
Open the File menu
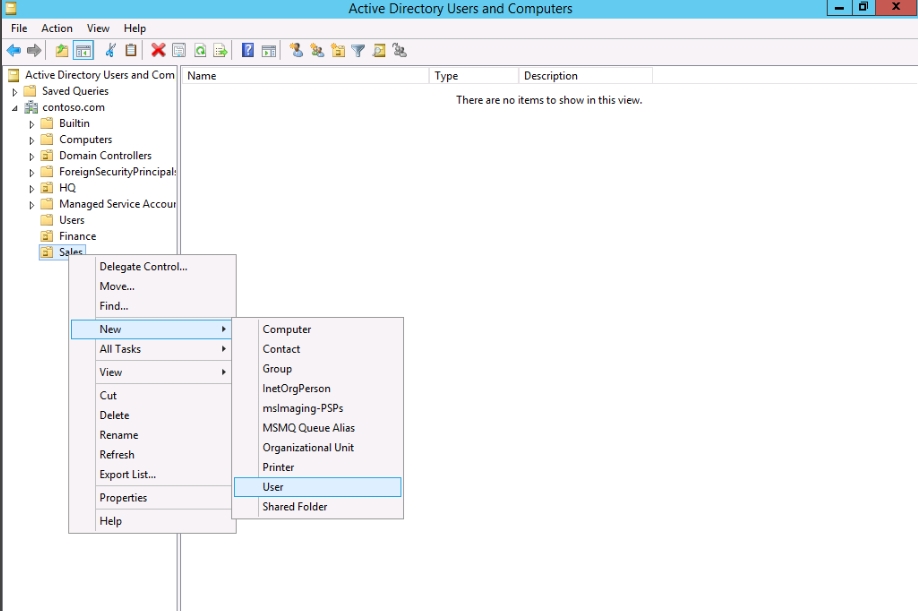[x=19, y=28]
